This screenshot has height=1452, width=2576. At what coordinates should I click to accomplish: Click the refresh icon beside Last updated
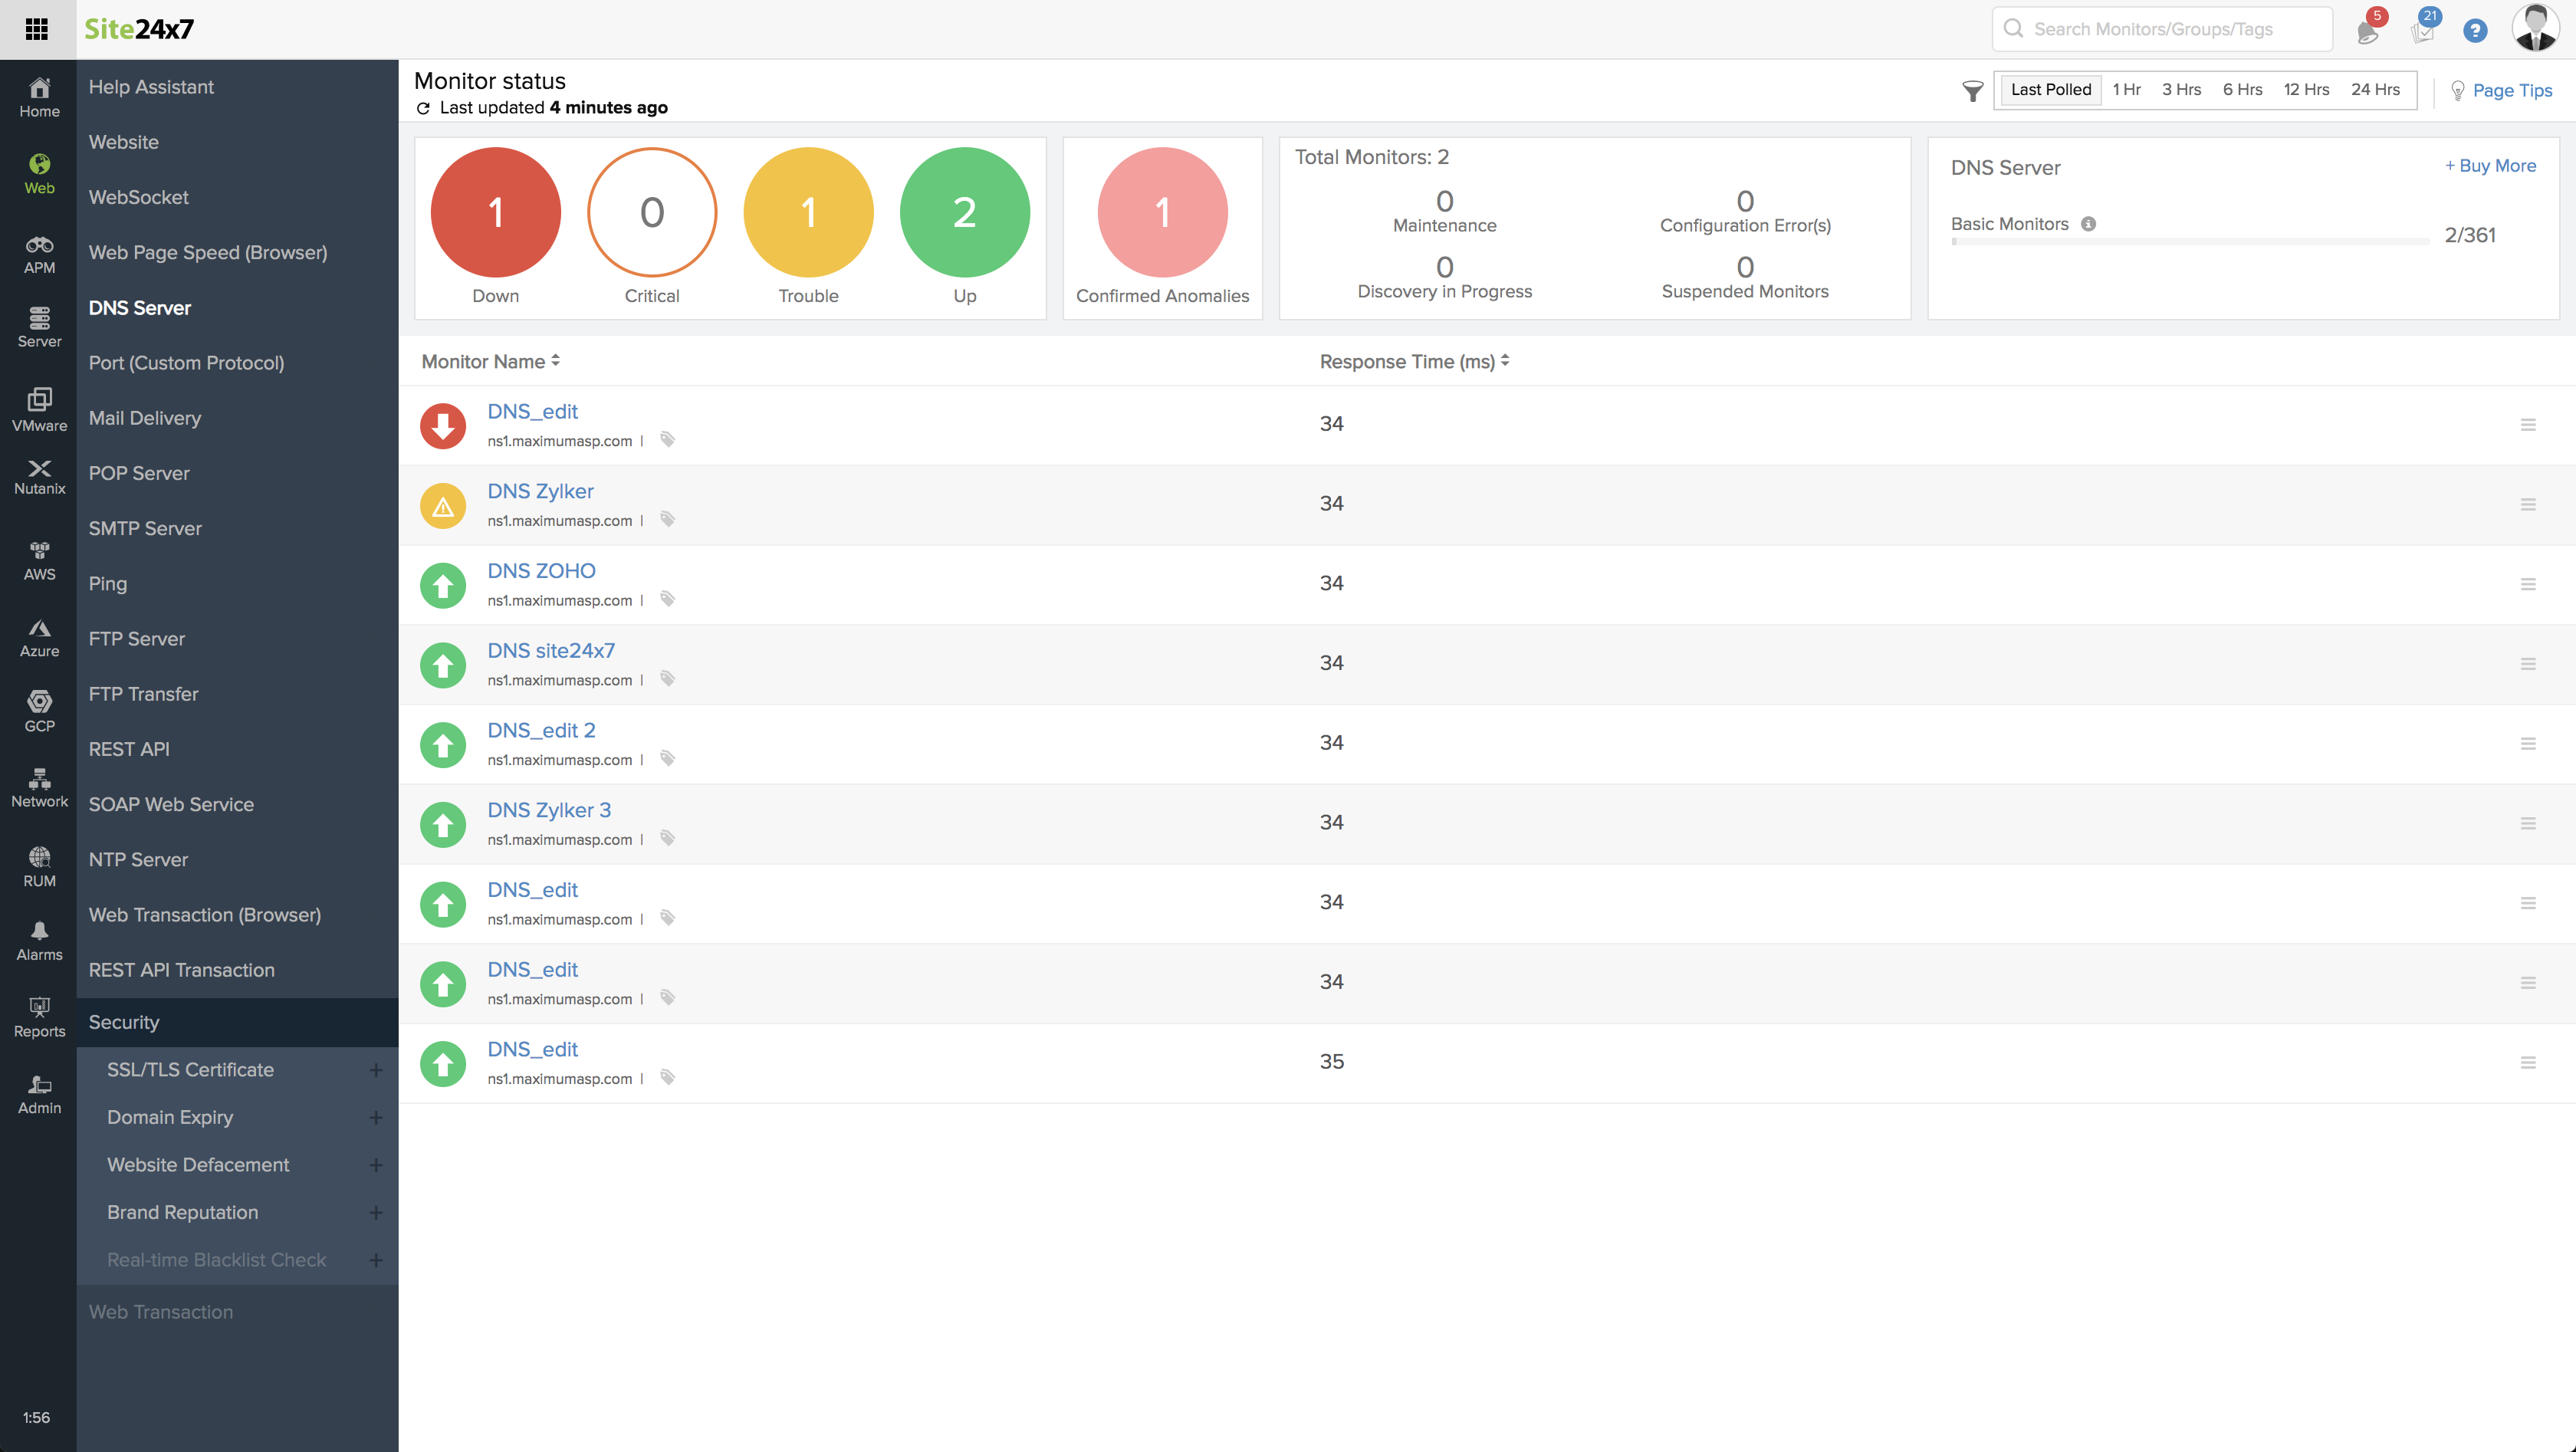[x=423, y=108]
